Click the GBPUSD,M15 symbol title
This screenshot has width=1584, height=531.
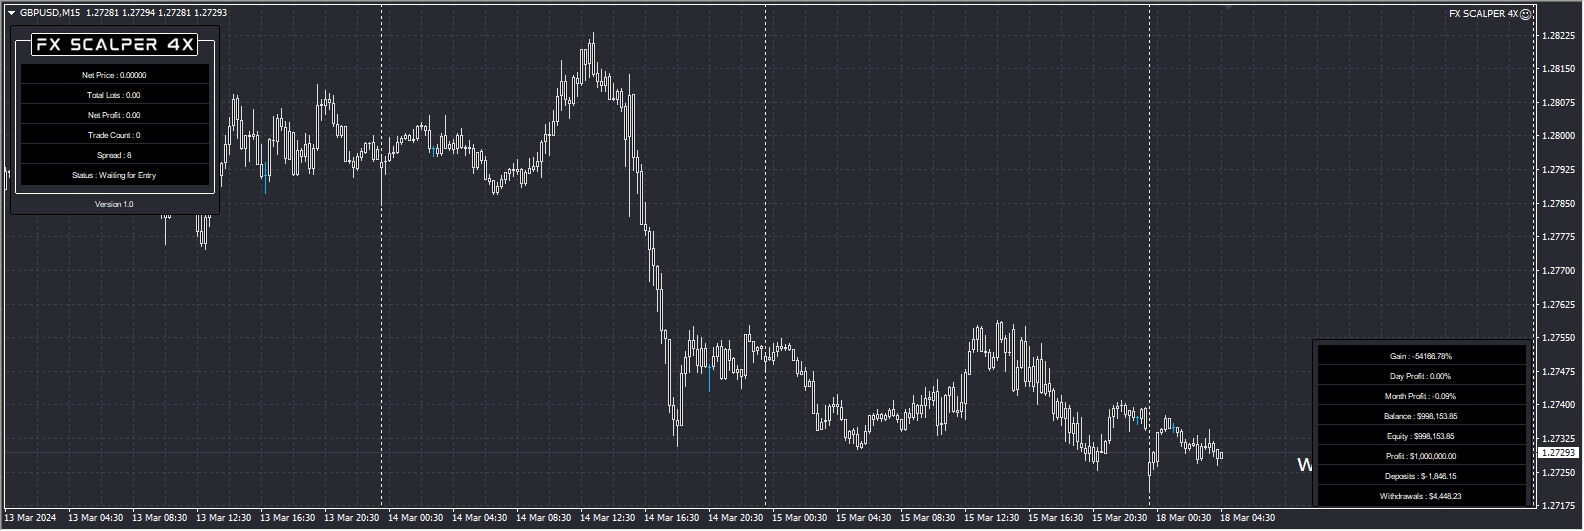click(x=50, y=13)
